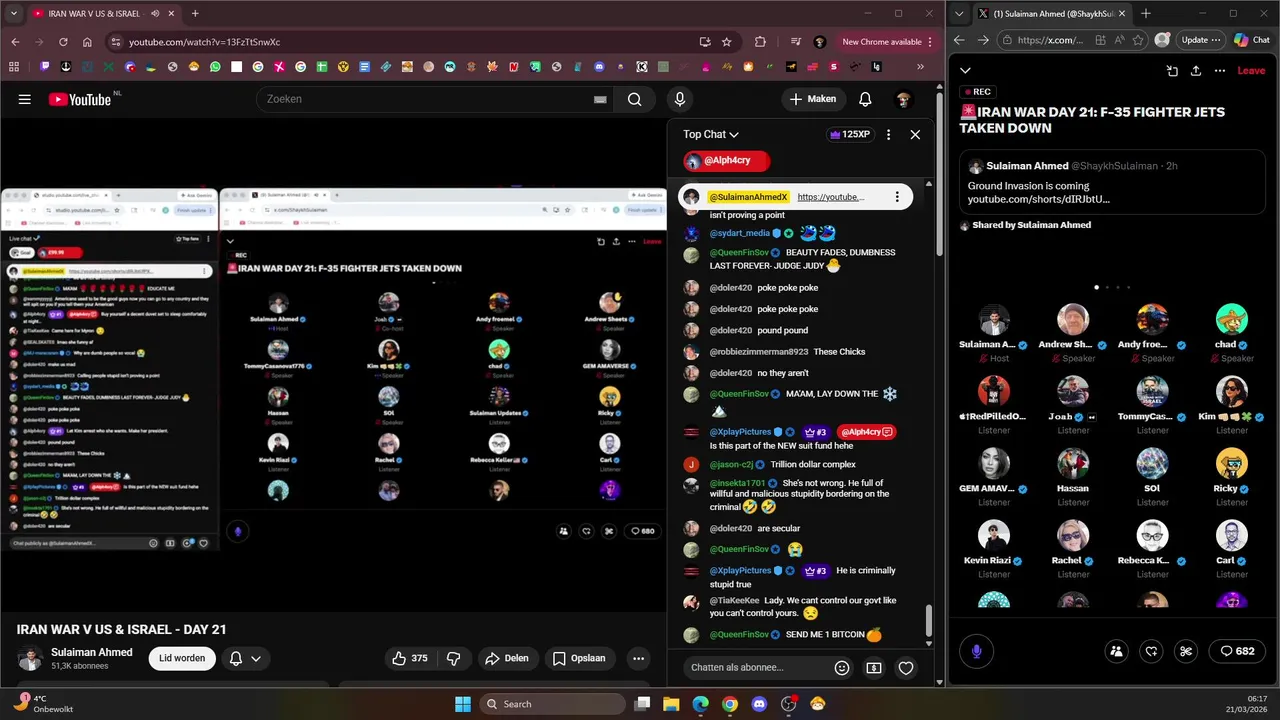This screenshot has height=720, width=1280.
Task: Close the Top Chat panel
Action: pos(915,134)
